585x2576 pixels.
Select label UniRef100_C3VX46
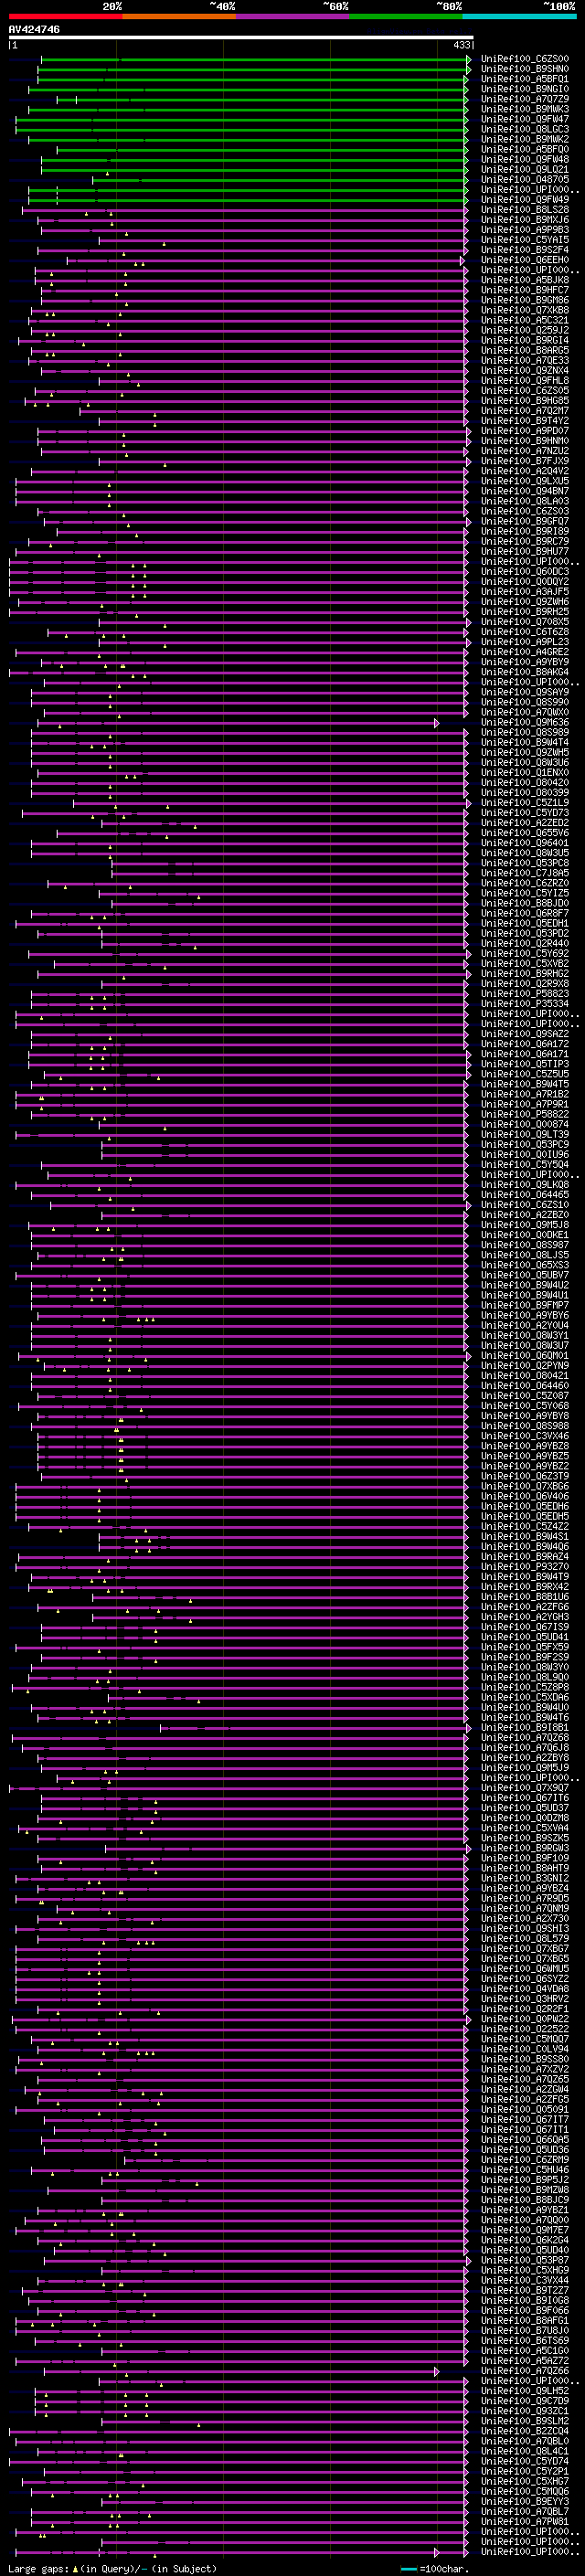pos(525,1436)
